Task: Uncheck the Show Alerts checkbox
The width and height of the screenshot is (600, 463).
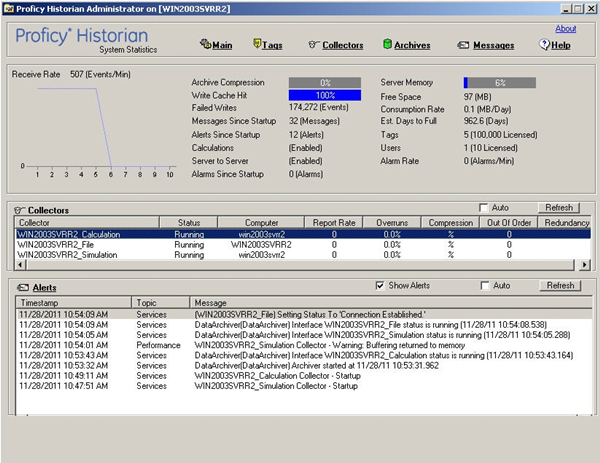Action: click(380, 285)
